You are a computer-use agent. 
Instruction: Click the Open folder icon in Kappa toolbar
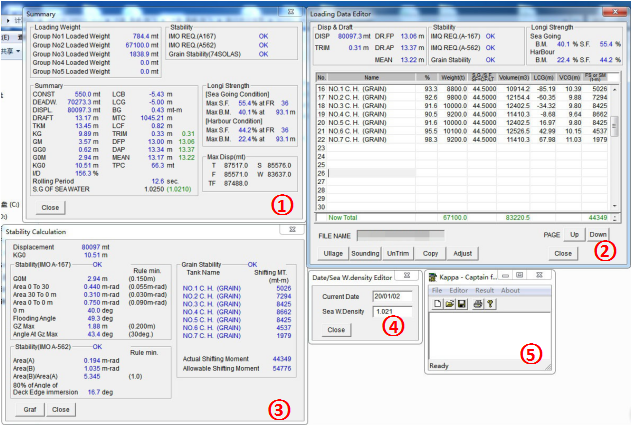tap(450, 304)
